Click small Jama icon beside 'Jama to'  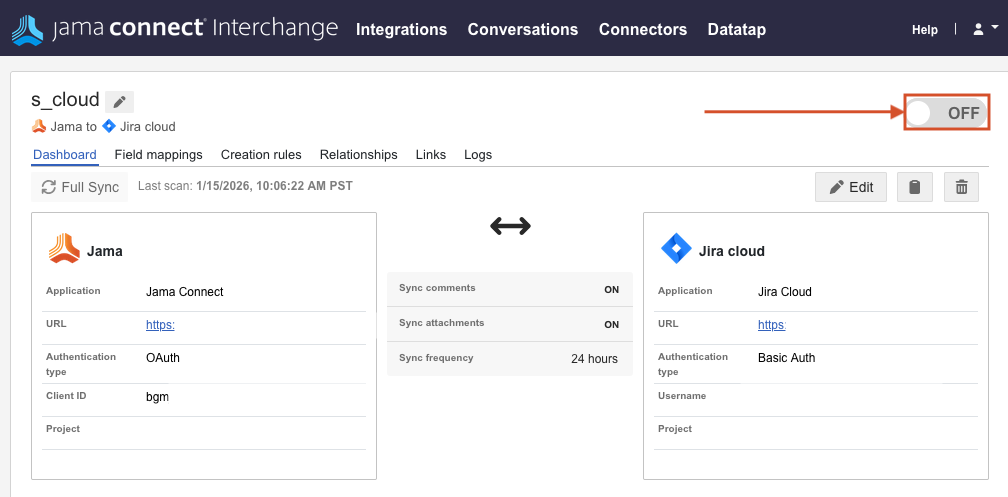click(39, 126)
